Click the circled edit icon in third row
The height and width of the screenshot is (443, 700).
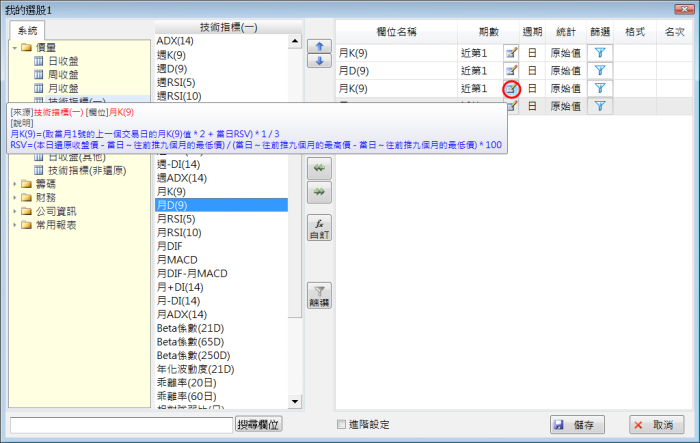pyautogui.click(x=511, y=89)
